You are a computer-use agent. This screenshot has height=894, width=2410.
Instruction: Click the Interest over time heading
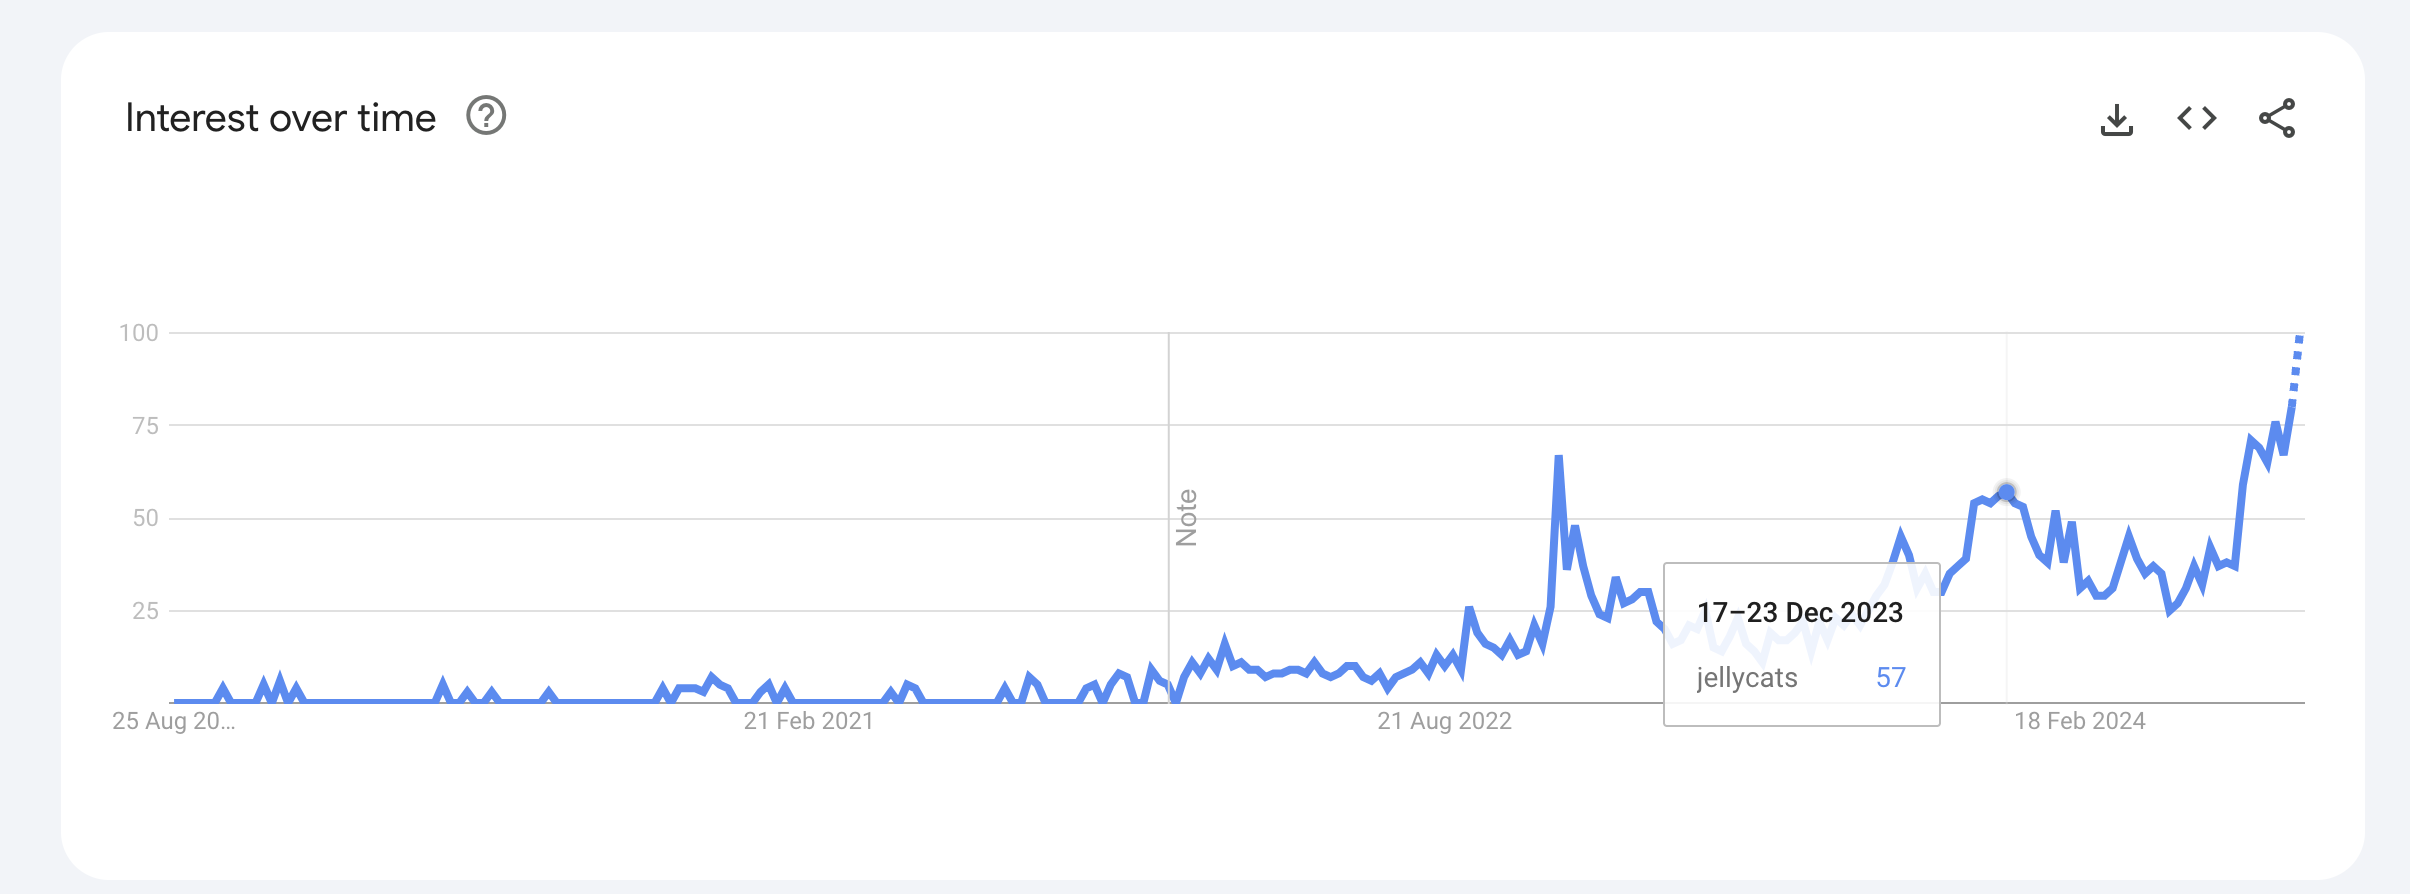[x=281, y=118]
